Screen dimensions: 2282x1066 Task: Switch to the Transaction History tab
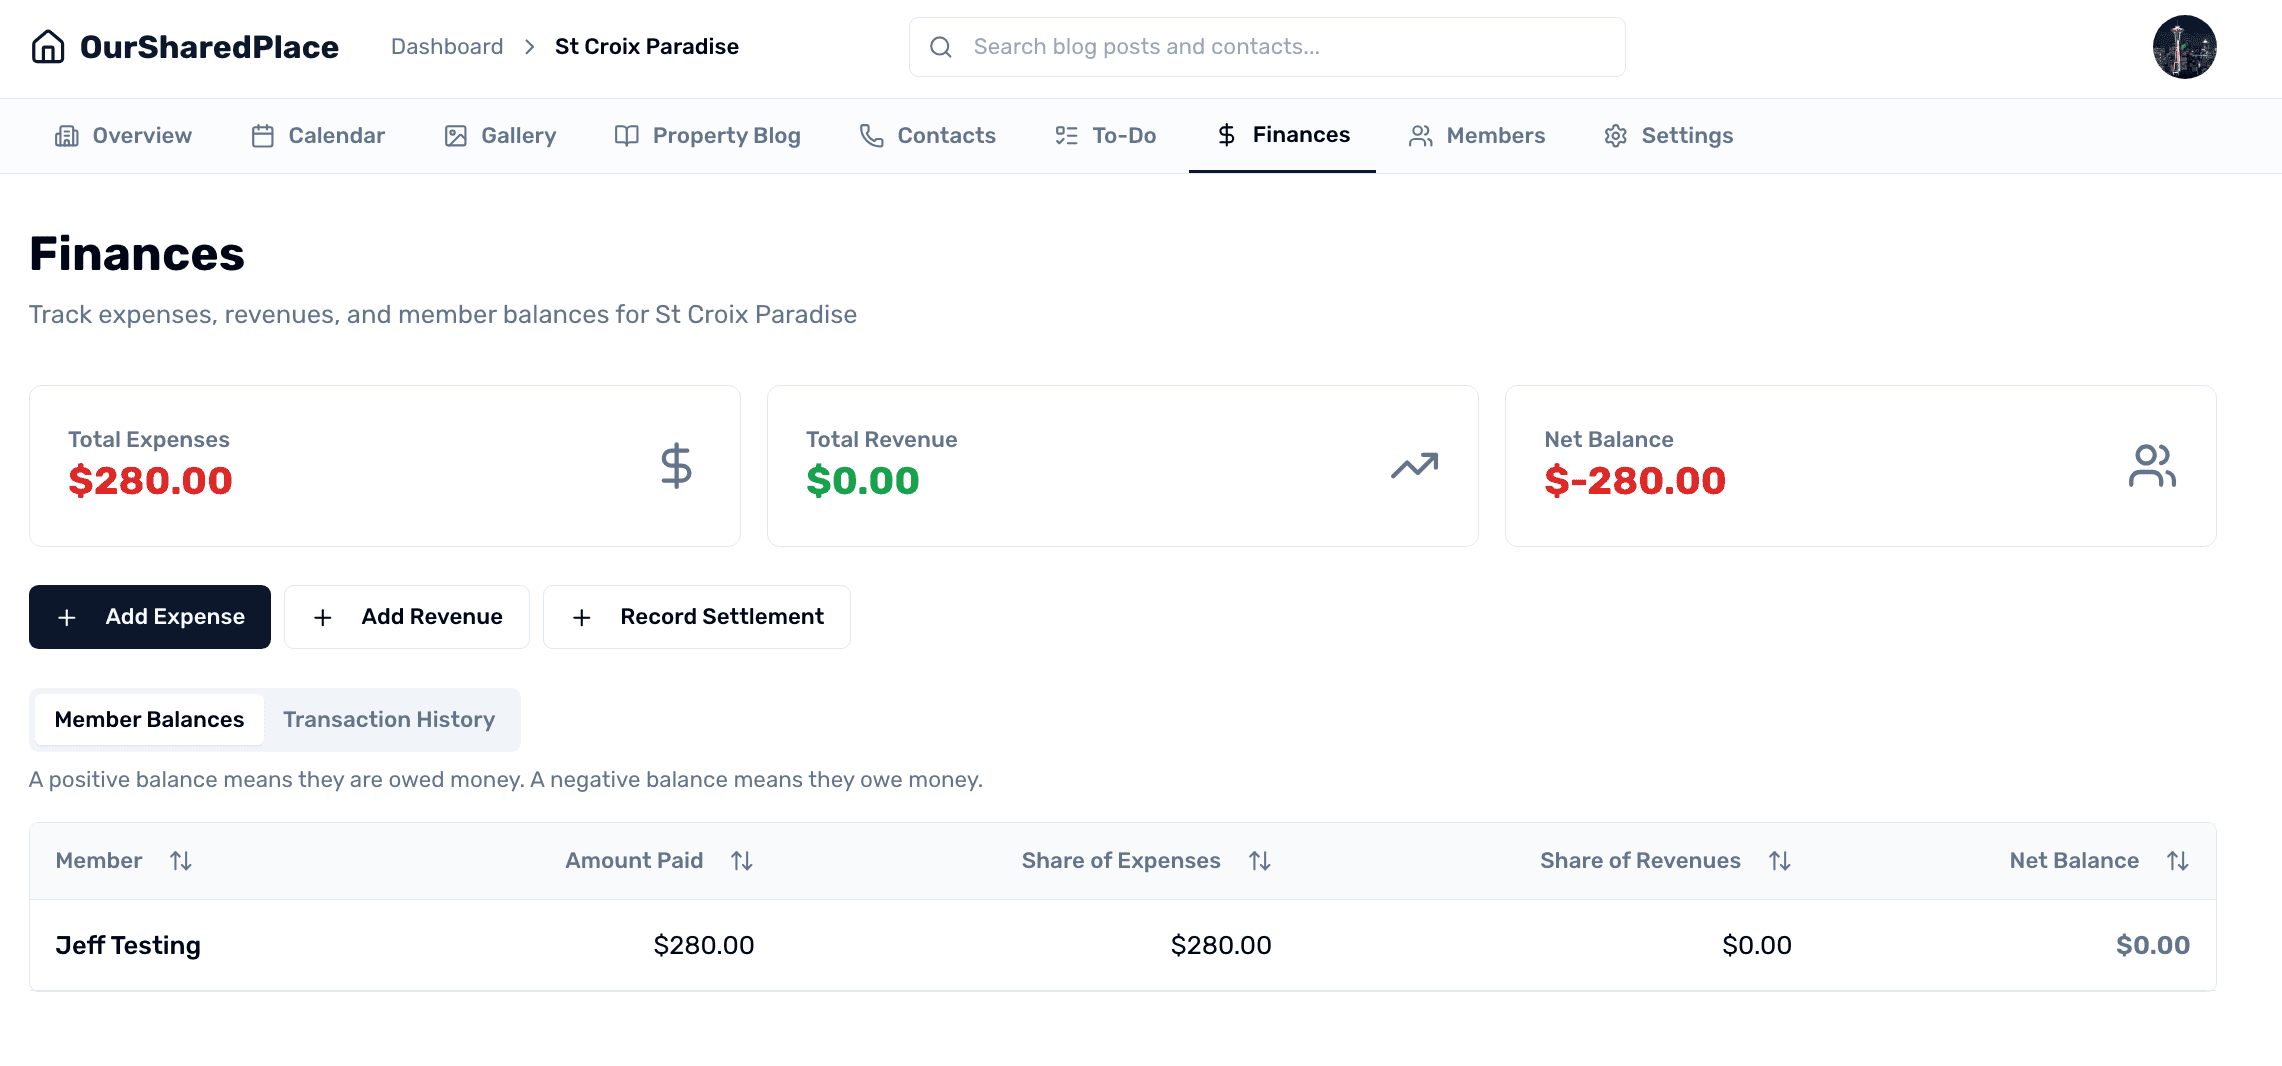coord(389,719)
